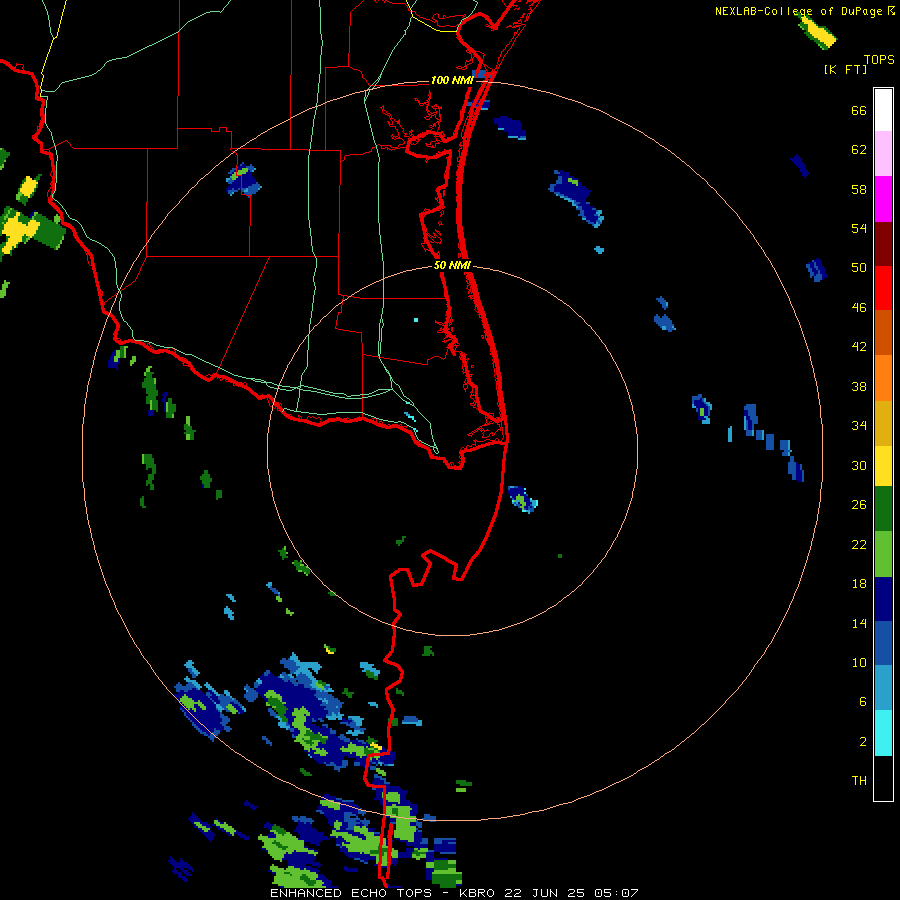The image size is (900, 900).
Task: Click the ENHANCED ECHO TOPS KBRO caption
Action: [x=454, y=893]
